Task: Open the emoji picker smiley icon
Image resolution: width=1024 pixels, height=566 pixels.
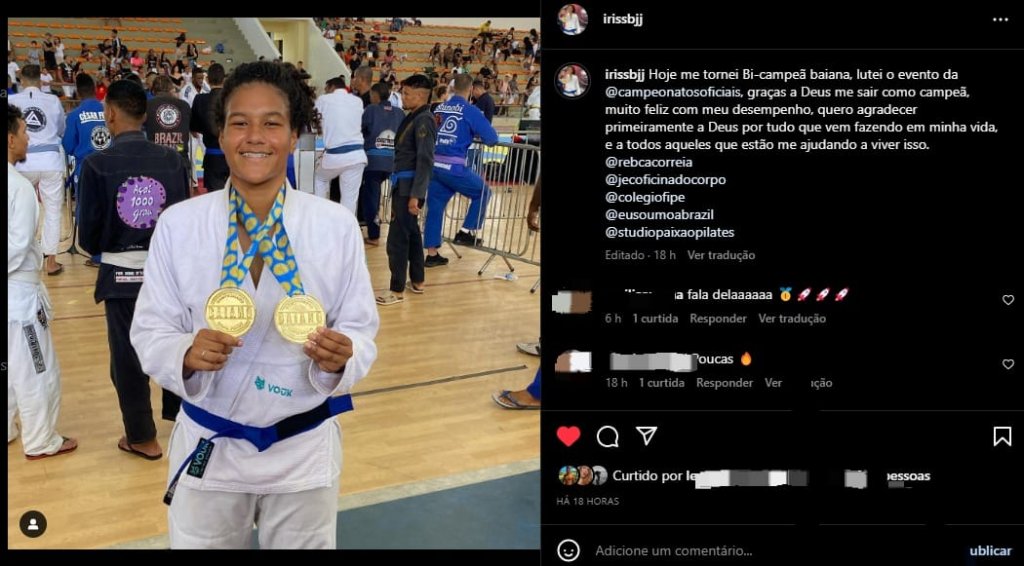Action: click(x=568, y=550)
